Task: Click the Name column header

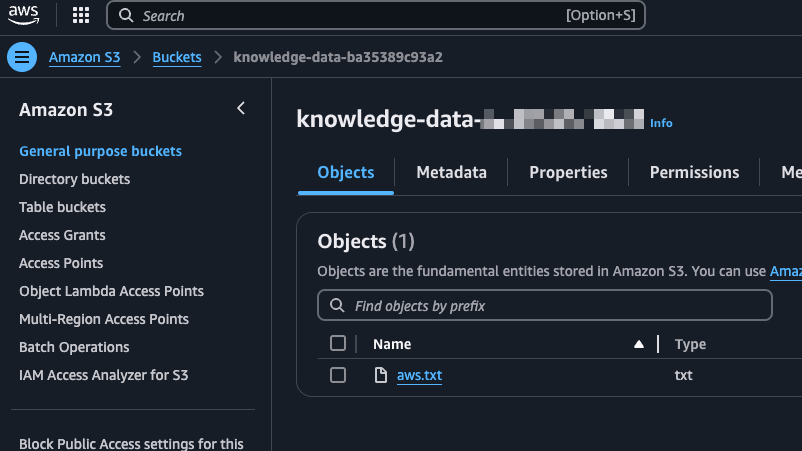Action: click(x=392, y=345)
